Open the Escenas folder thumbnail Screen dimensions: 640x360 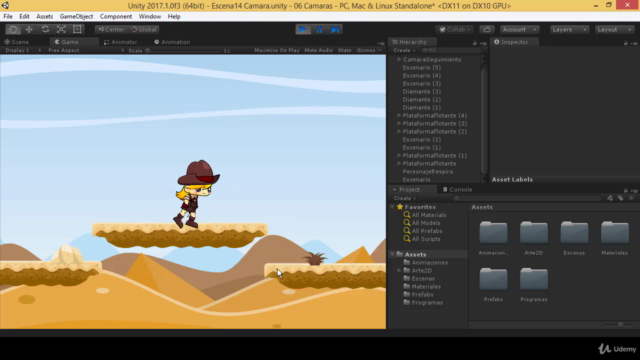coord(574,233)
